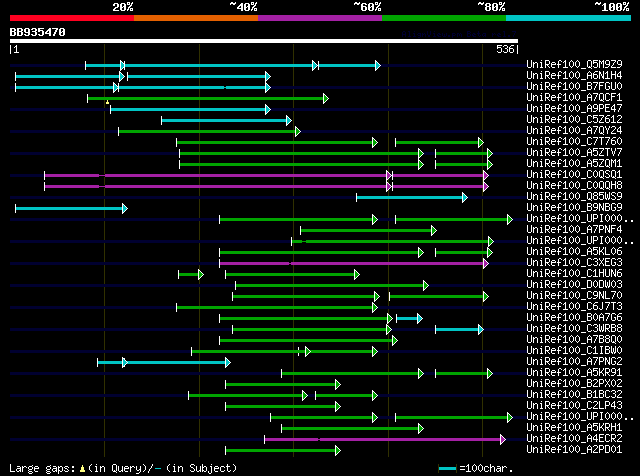Click the 'Large gaps:' legend text
Screen dimensions: 640x476
click(x=43, y=468)
